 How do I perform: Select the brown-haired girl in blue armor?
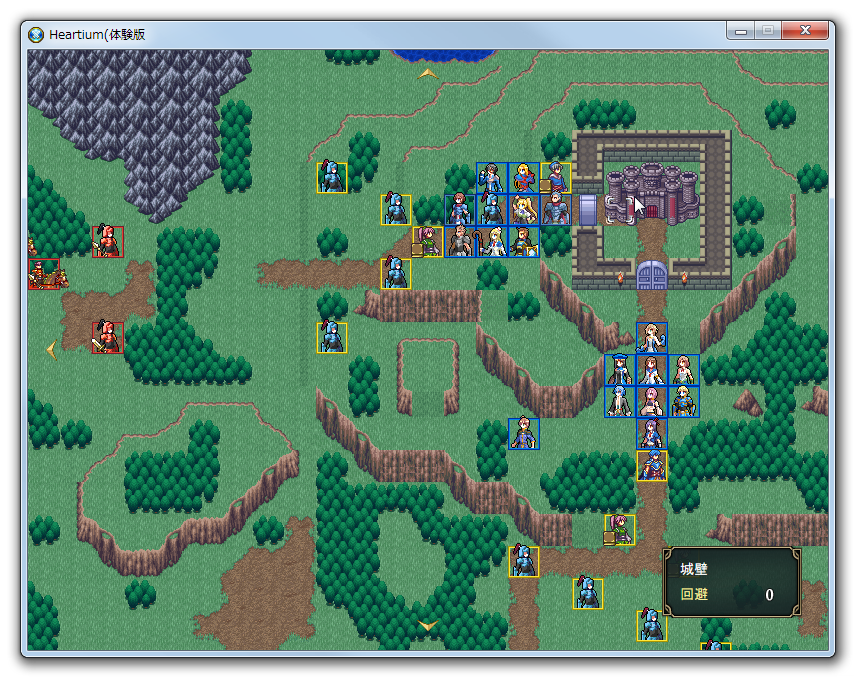(460, 210)
